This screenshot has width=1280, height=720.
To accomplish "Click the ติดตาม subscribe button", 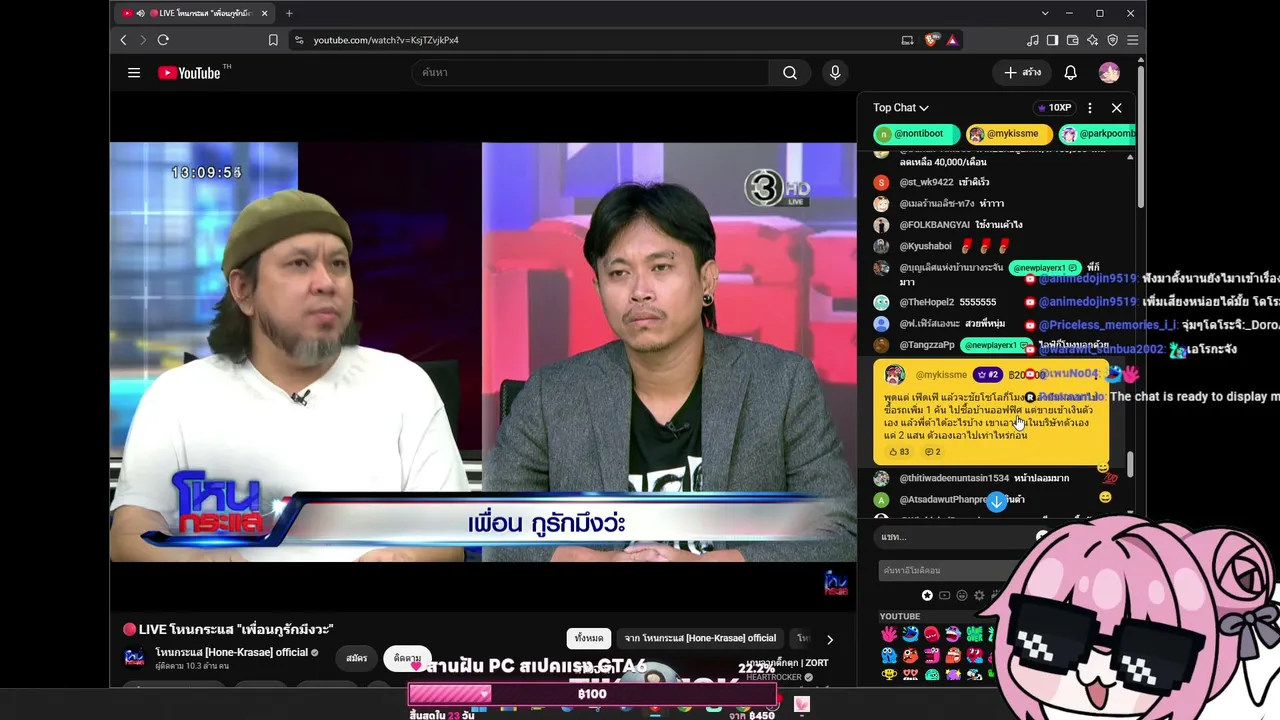I will pyautogui.click(x=408, y=658).
